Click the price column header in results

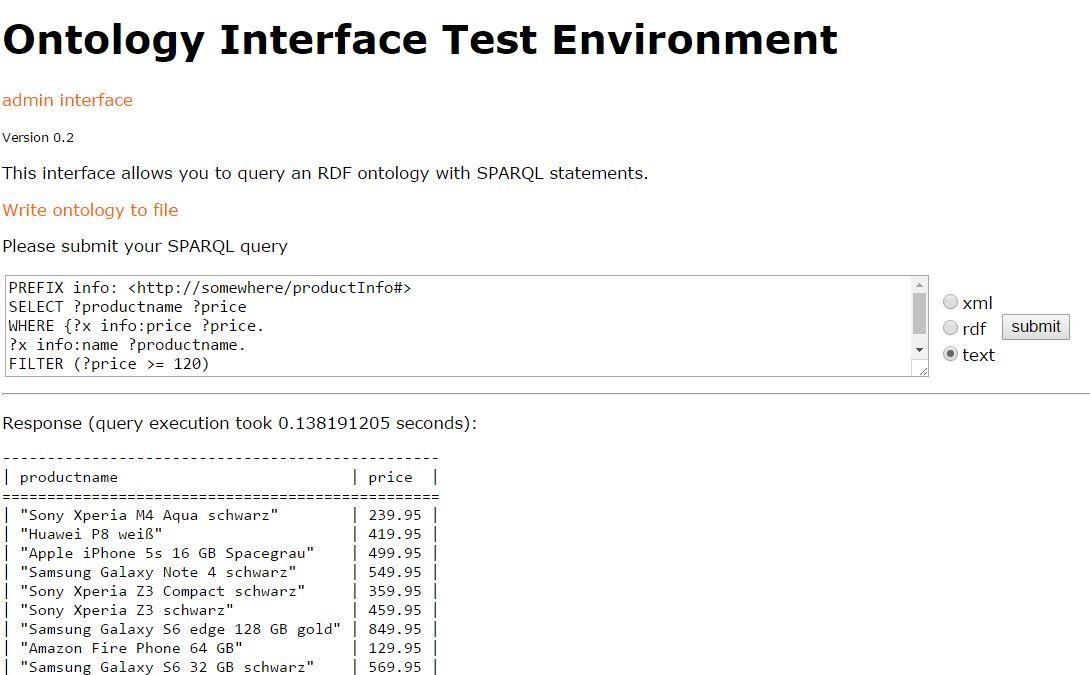coord(390,477)
